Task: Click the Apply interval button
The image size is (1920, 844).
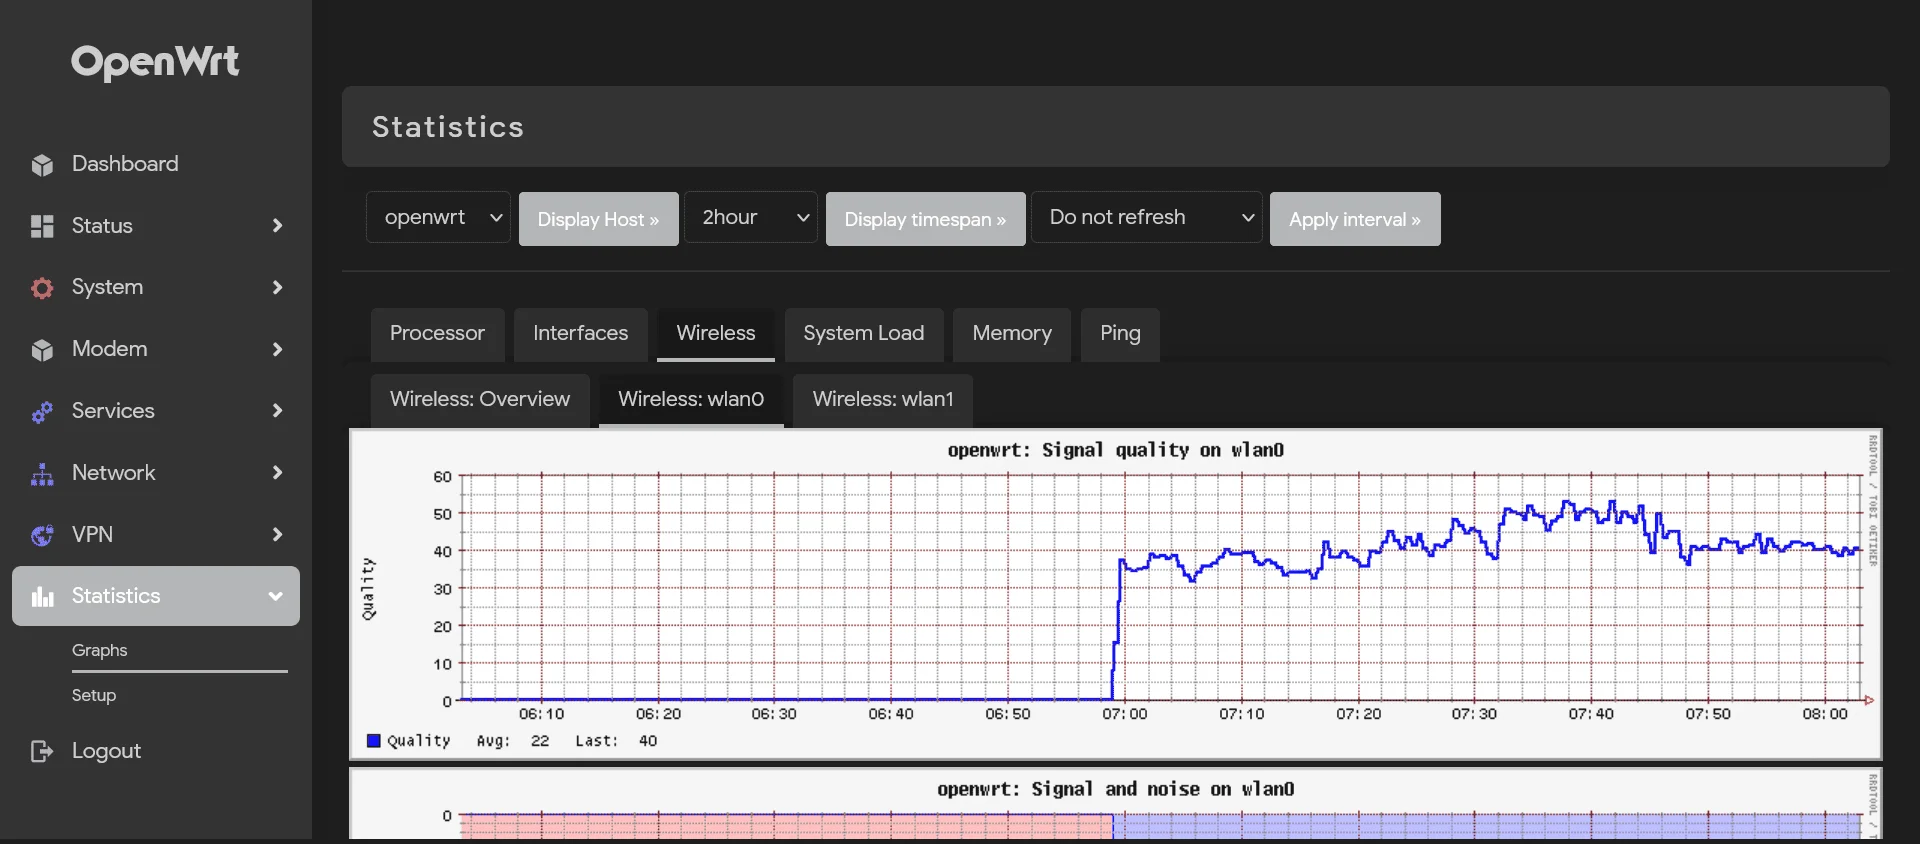Action: (1355, 219)
